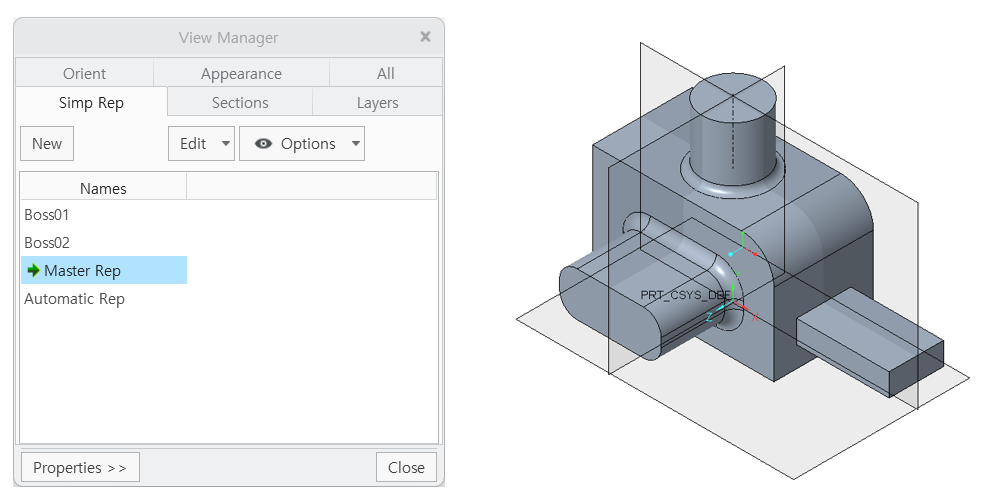The width and height of the screenshot is (997, 502).
Task: Select the Boss01 representation
Action: point(46,215)
